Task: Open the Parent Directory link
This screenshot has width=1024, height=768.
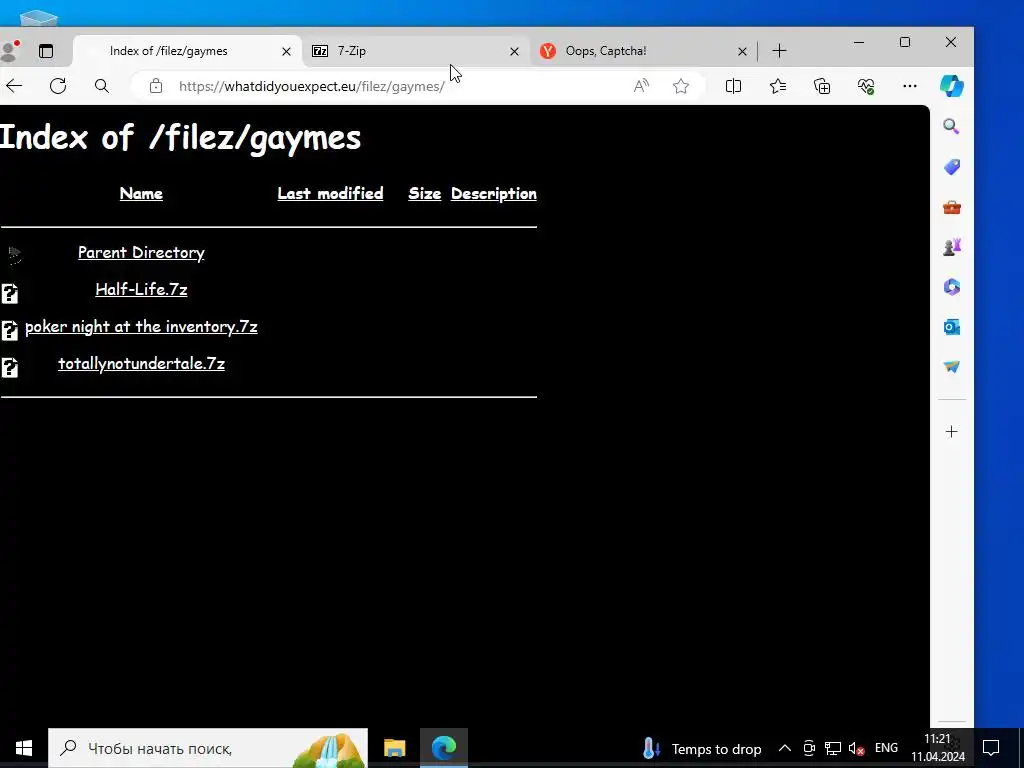Action: (141, 253)
